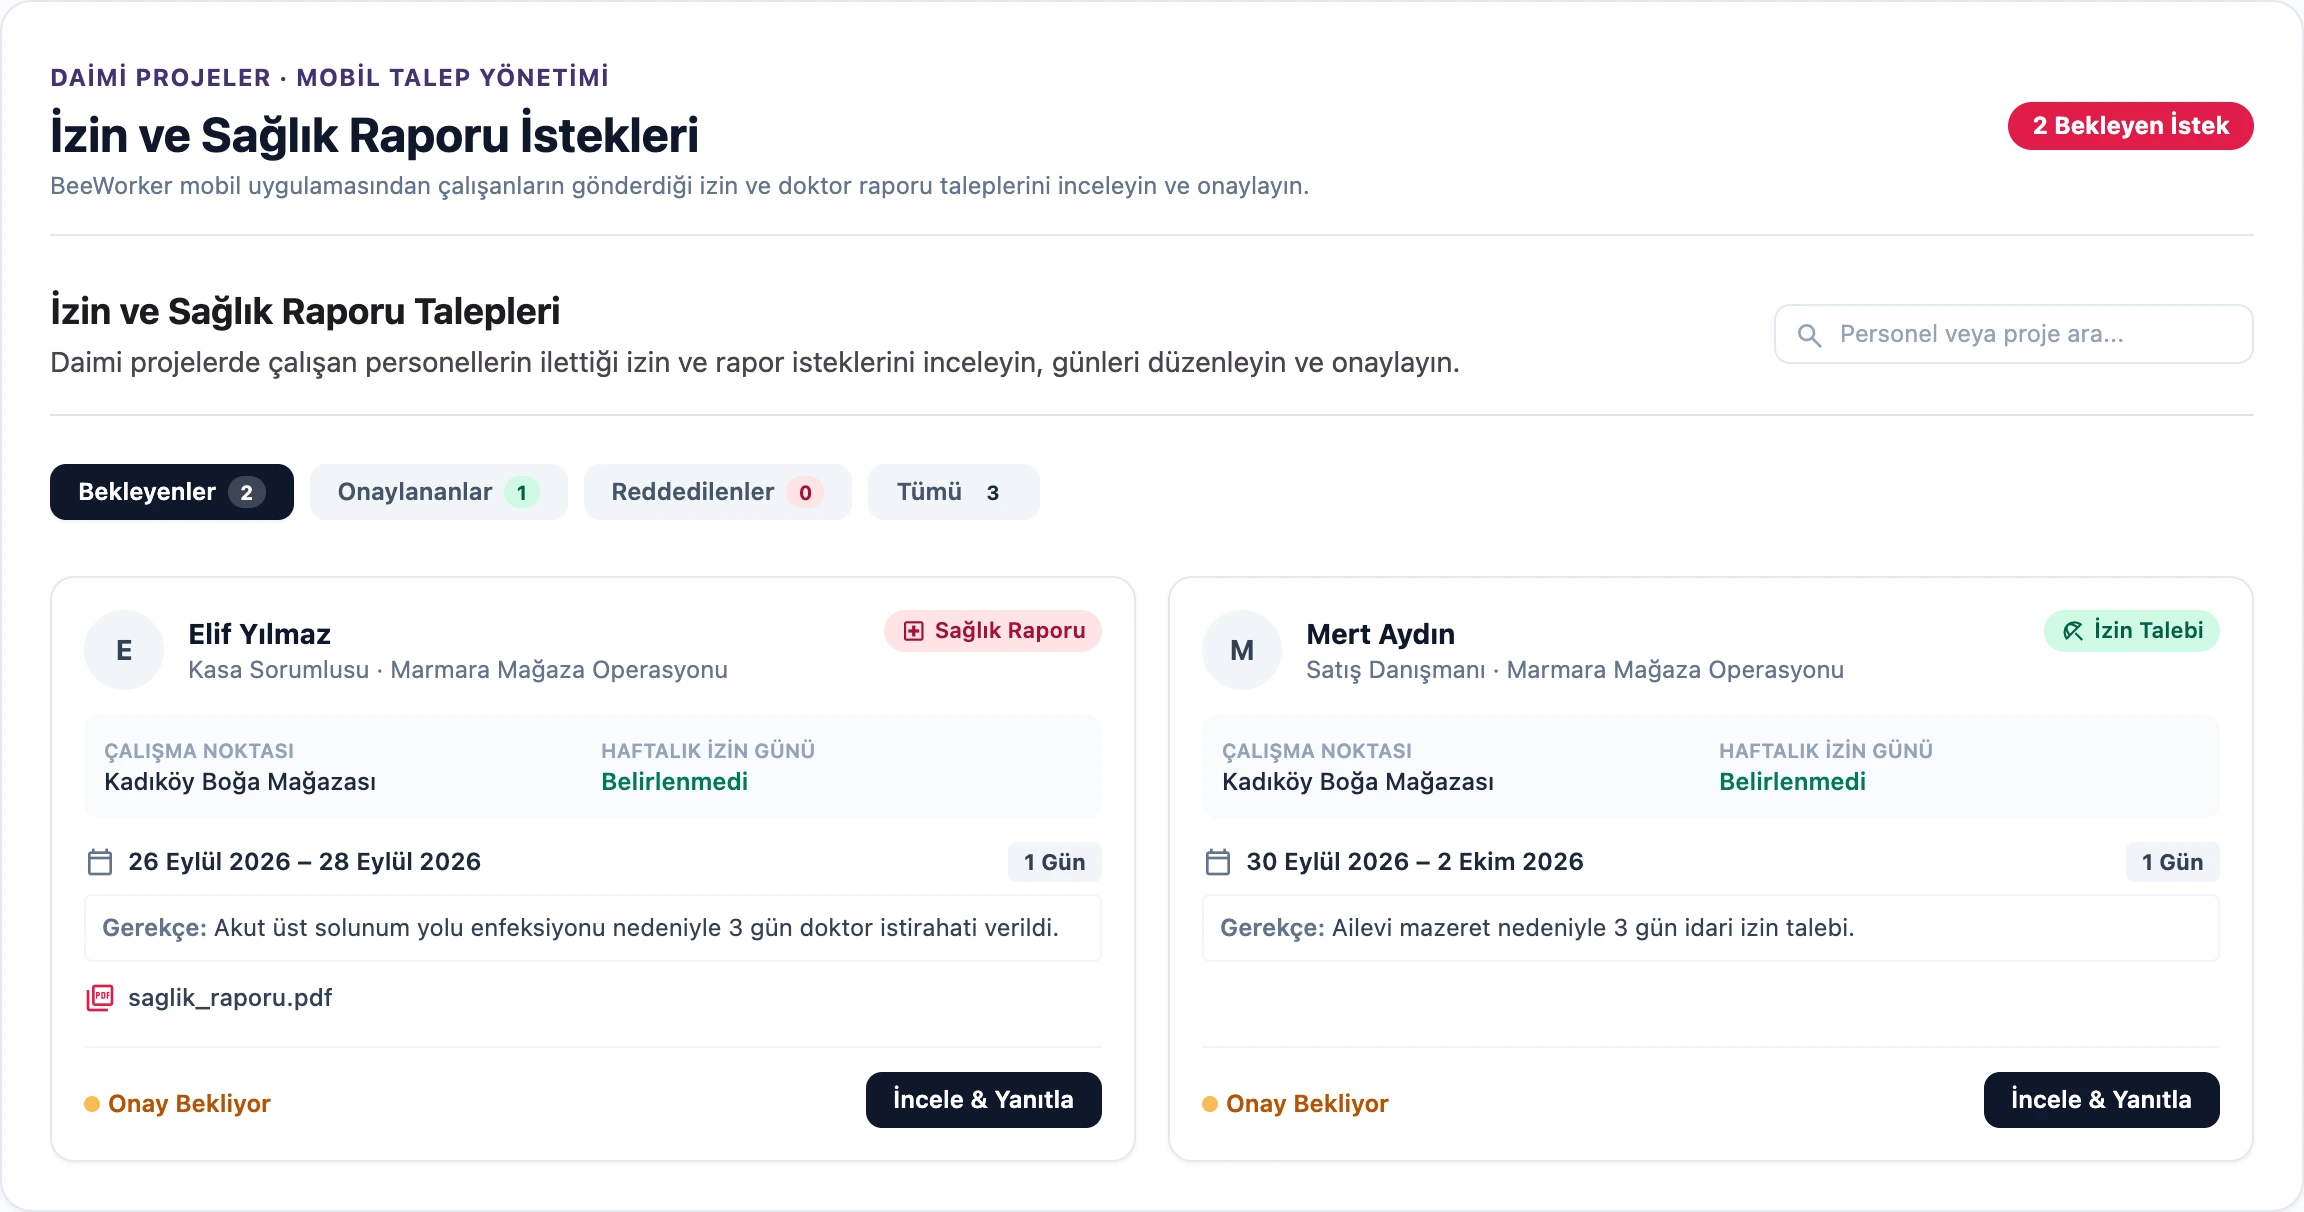Click Kadıköy Boğa Mağazası on Elif's card
2304x1212 pixels.
point(240,782)
